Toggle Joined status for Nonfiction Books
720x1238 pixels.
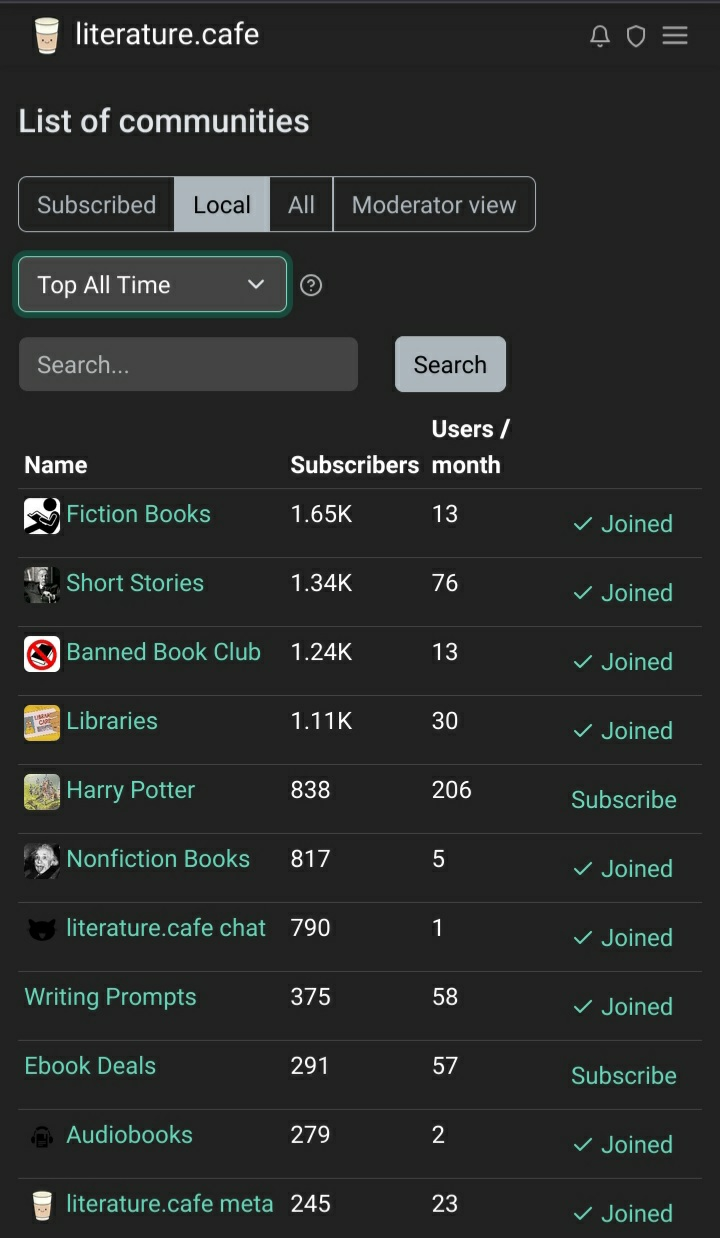pyautogui.click(x=623, y=869)
